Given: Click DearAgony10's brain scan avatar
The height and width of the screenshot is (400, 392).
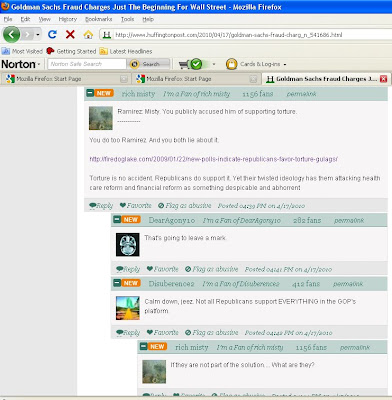Looking at the screenshot, I should pos(128,245).
